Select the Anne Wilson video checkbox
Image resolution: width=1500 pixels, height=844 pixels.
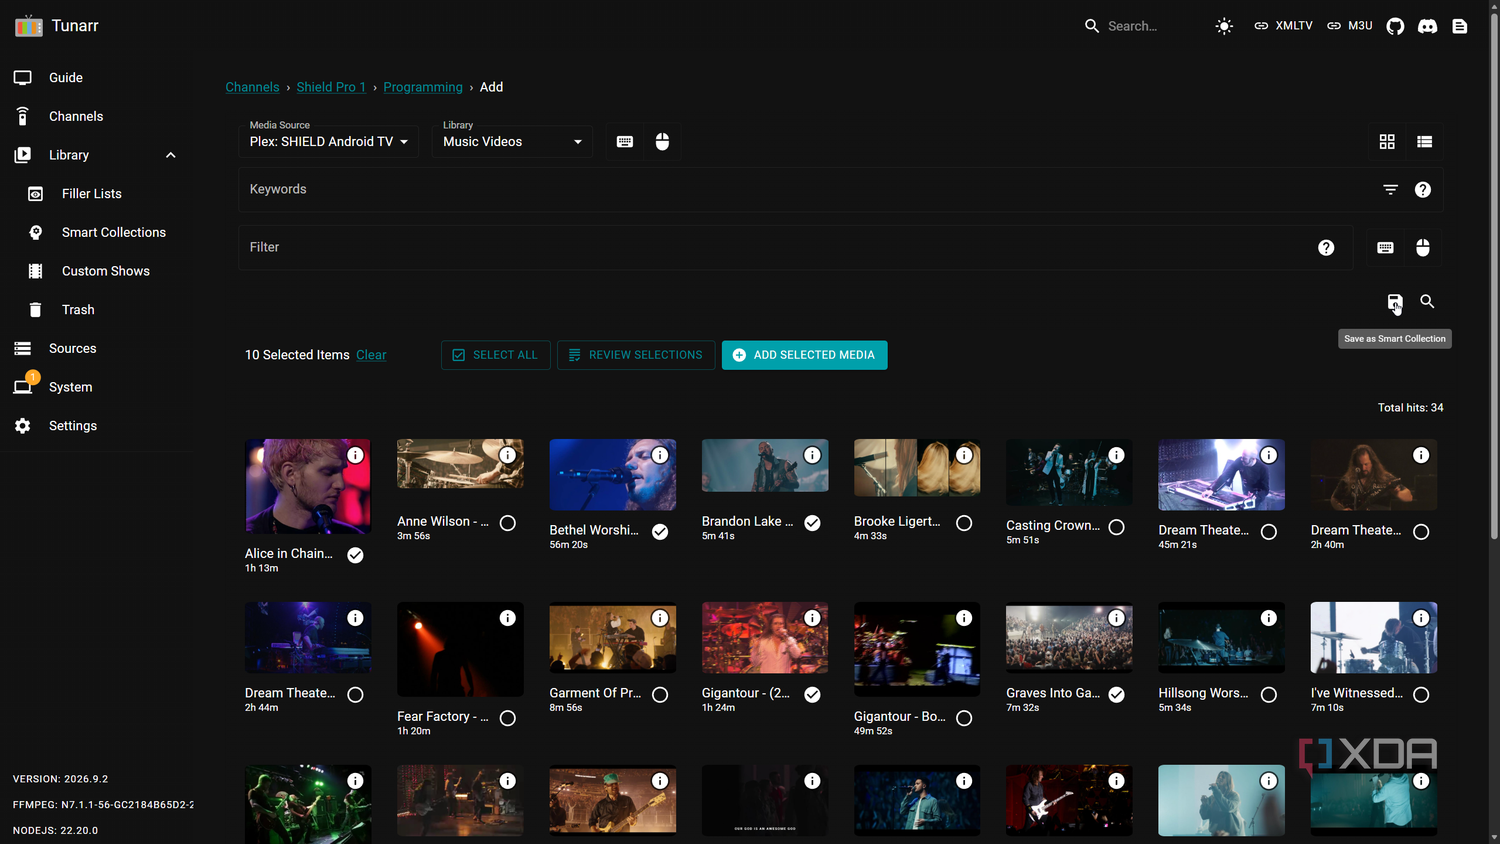pyautogui.click(x=508, y=523)
